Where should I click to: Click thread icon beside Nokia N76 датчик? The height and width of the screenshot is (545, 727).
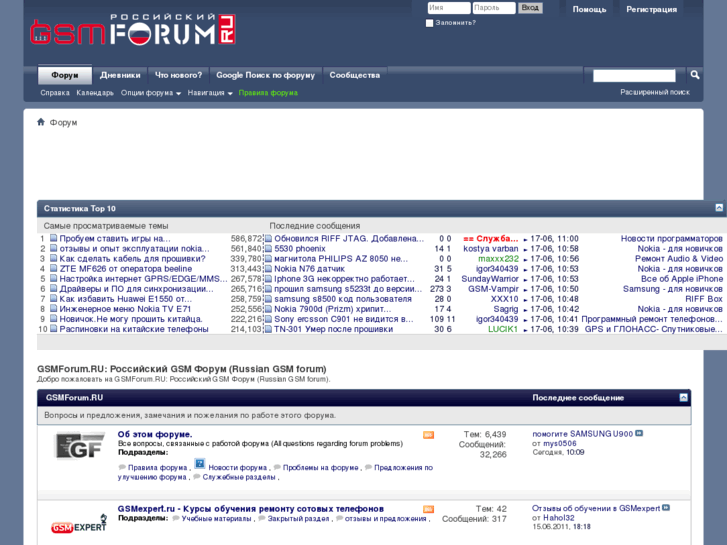(x=268, y=269)
